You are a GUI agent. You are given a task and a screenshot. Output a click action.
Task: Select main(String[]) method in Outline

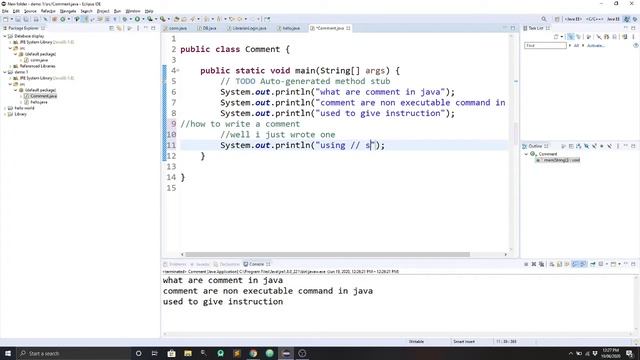pyautogui.click(x=558, y=160)
